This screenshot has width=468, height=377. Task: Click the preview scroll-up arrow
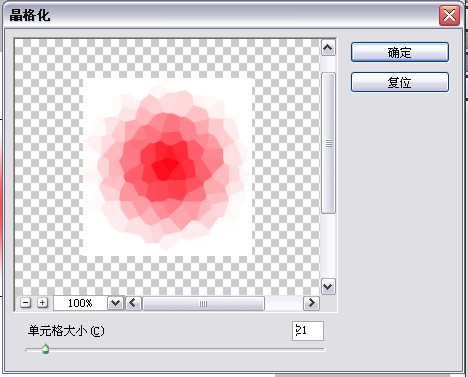[x=328, y=48]
